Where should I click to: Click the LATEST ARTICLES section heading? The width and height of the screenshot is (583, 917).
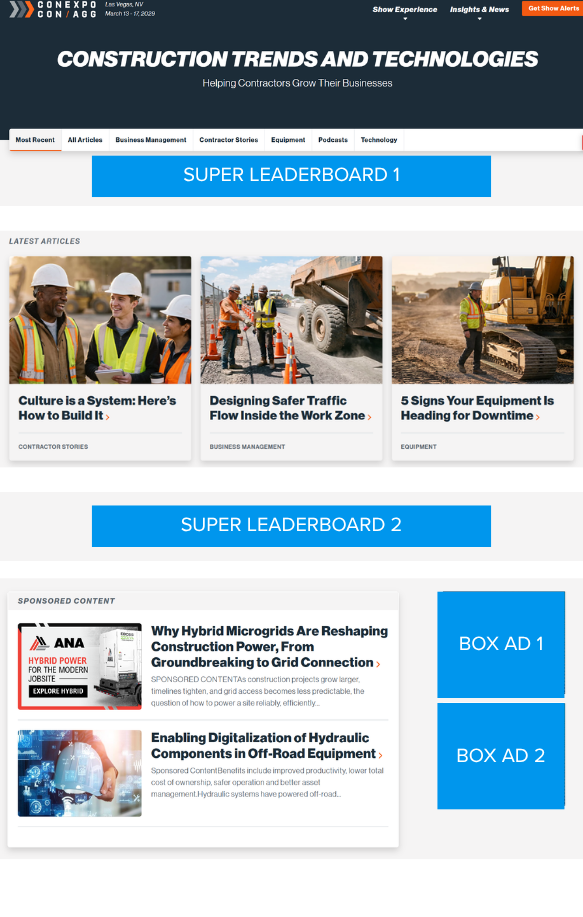pyautogui.click(x=44, y=241)
